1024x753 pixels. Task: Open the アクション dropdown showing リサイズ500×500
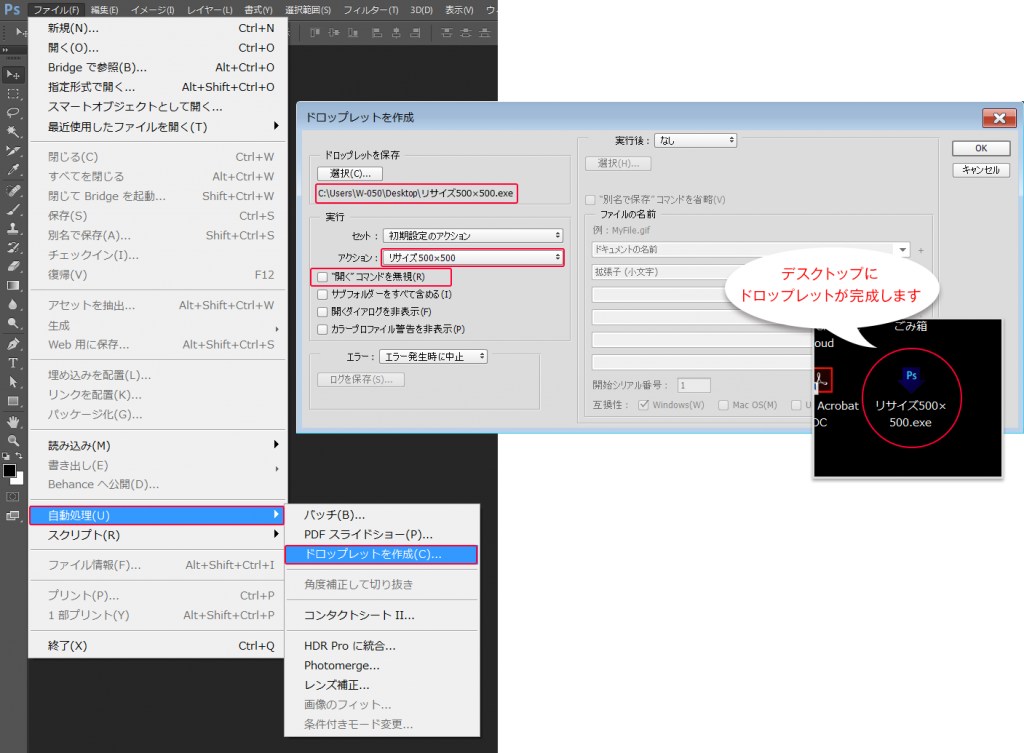click(473, 257)
